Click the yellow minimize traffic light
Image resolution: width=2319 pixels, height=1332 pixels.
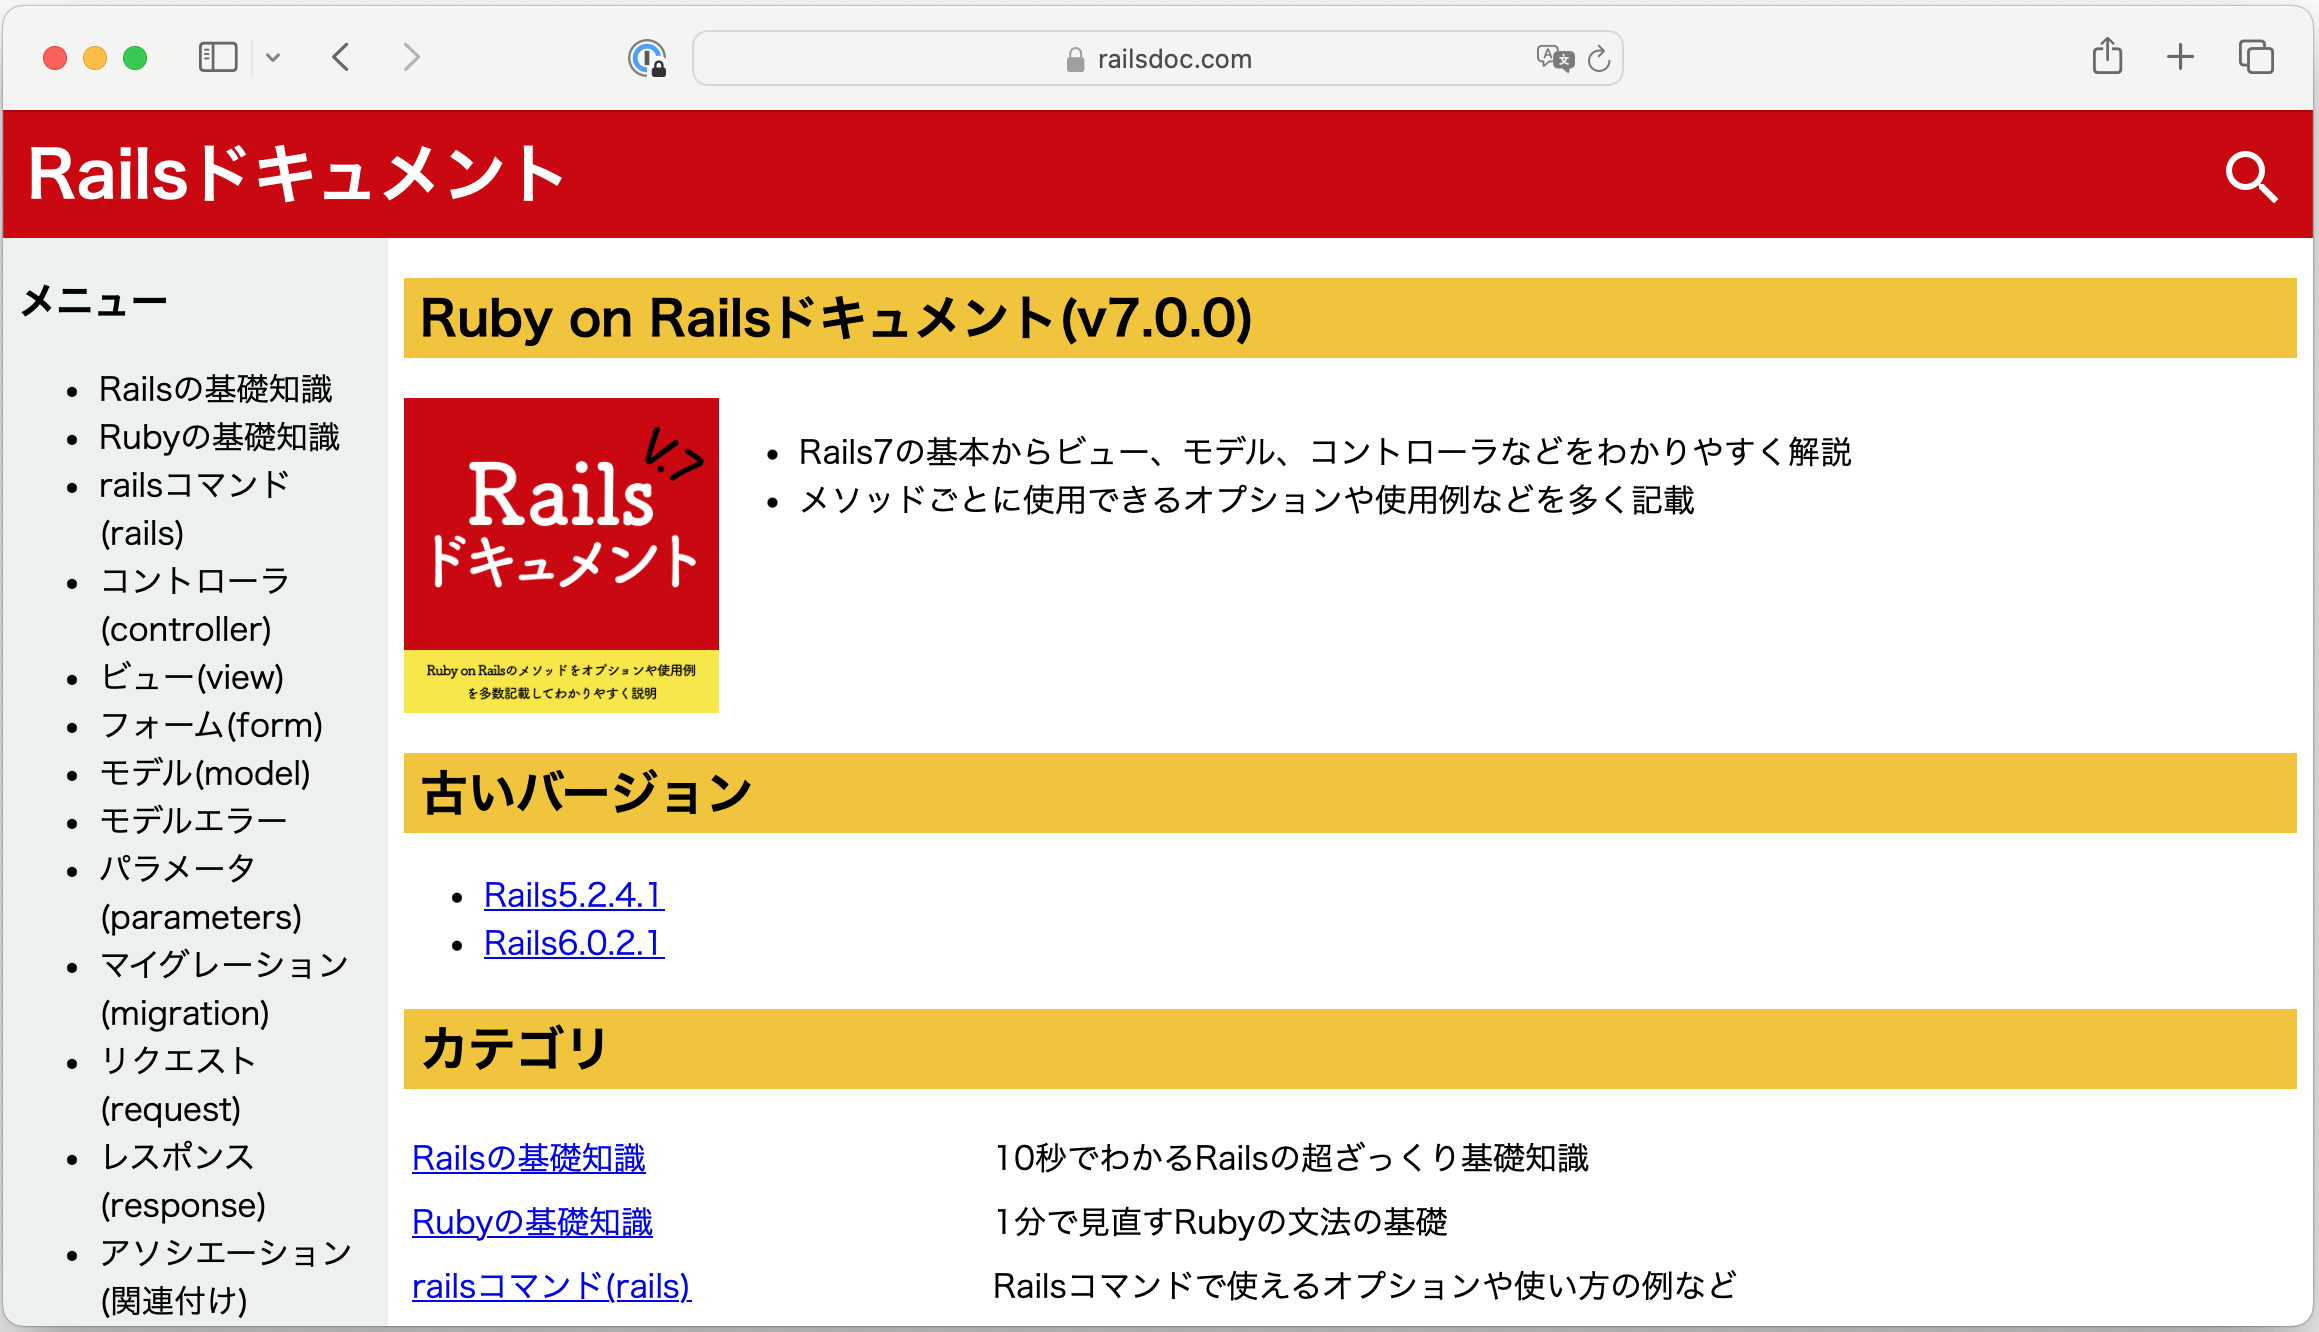coord(94,57)
